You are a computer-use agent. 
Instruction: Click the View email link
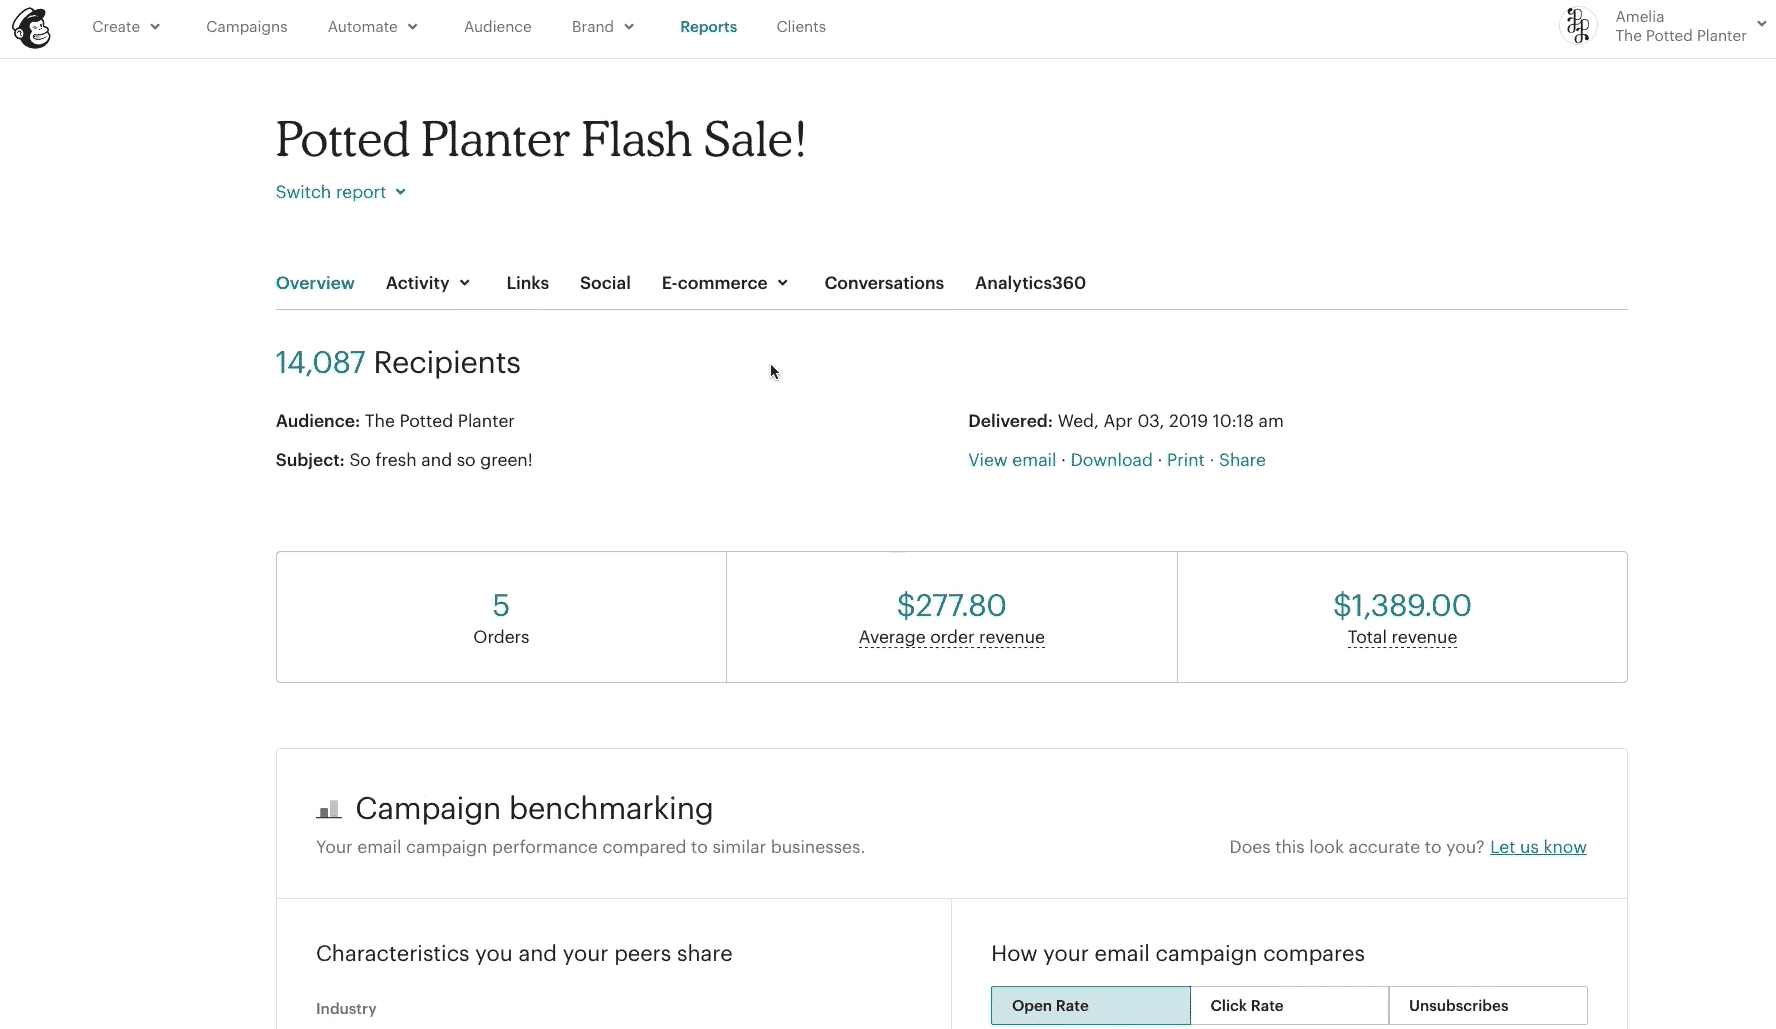tap(1012, 460)
